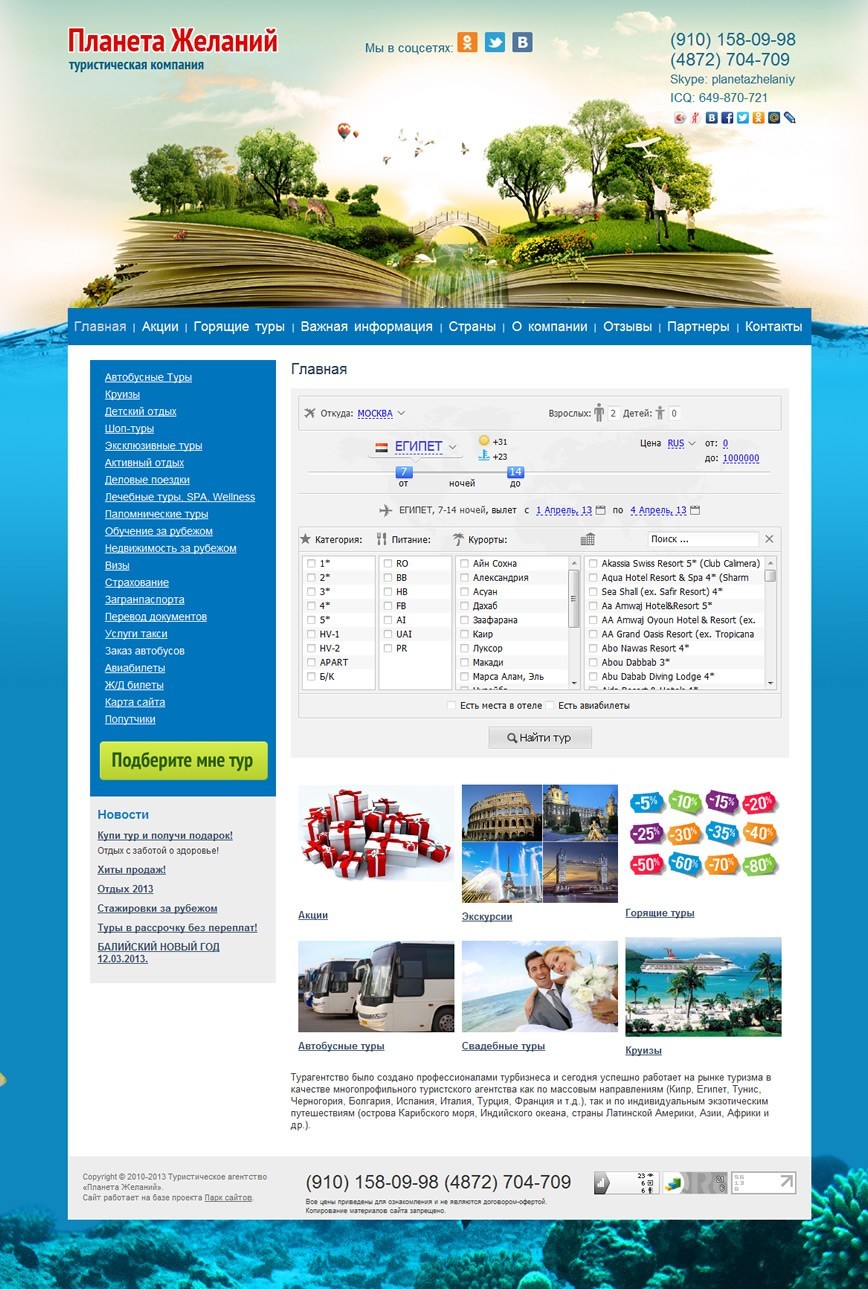The width and height of the screenshot is (868, 1289).
Task: Expand the 'МОСКВА' departure city dropdown
Action: 380,413
